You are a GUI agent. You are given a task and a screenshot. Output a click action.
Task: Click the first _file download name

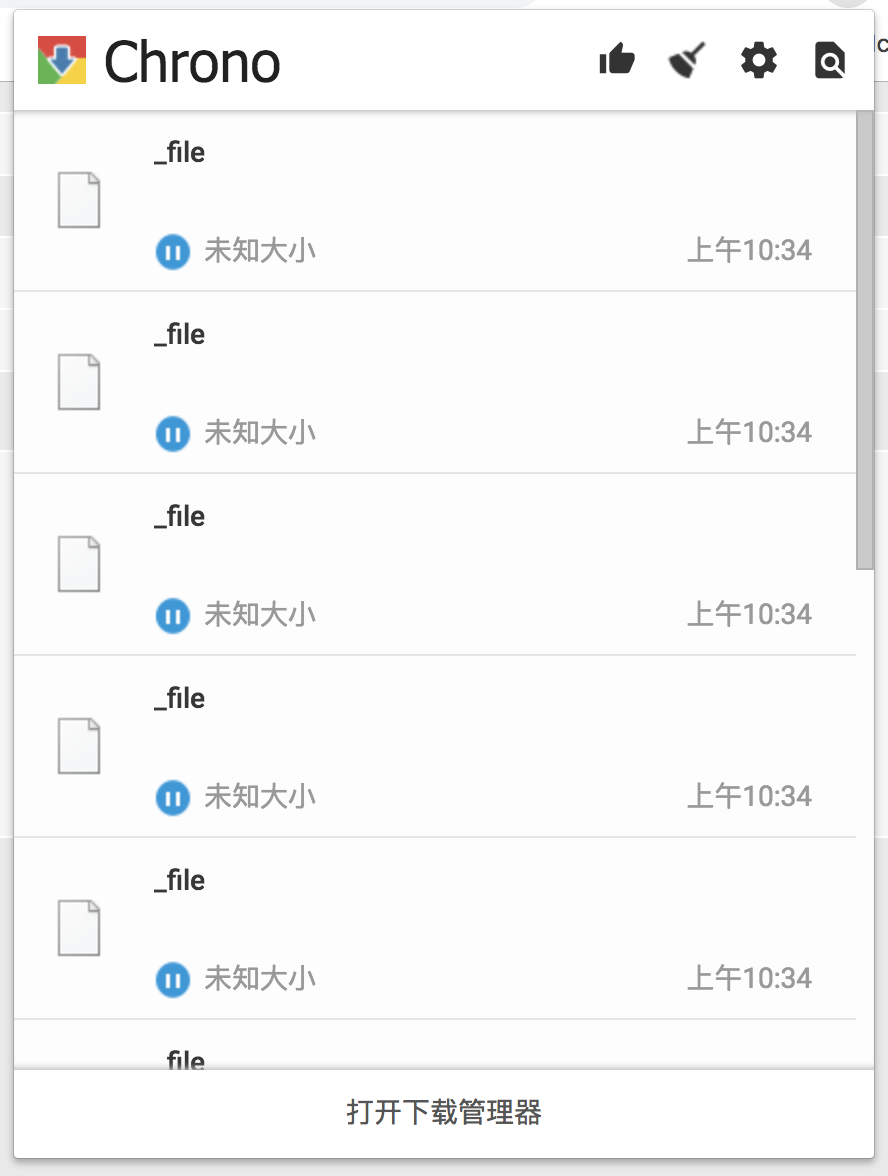click(180, 153)
